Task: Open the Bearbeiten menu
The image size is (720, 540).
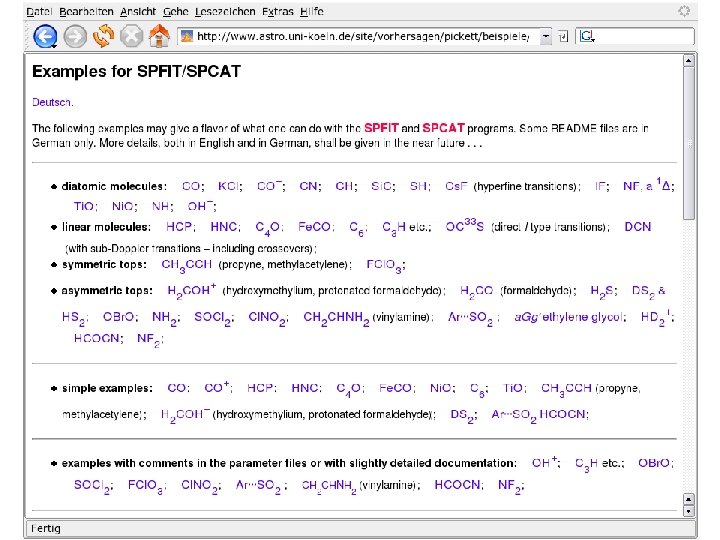Action: pyautogui.click(x=86, y=11)
